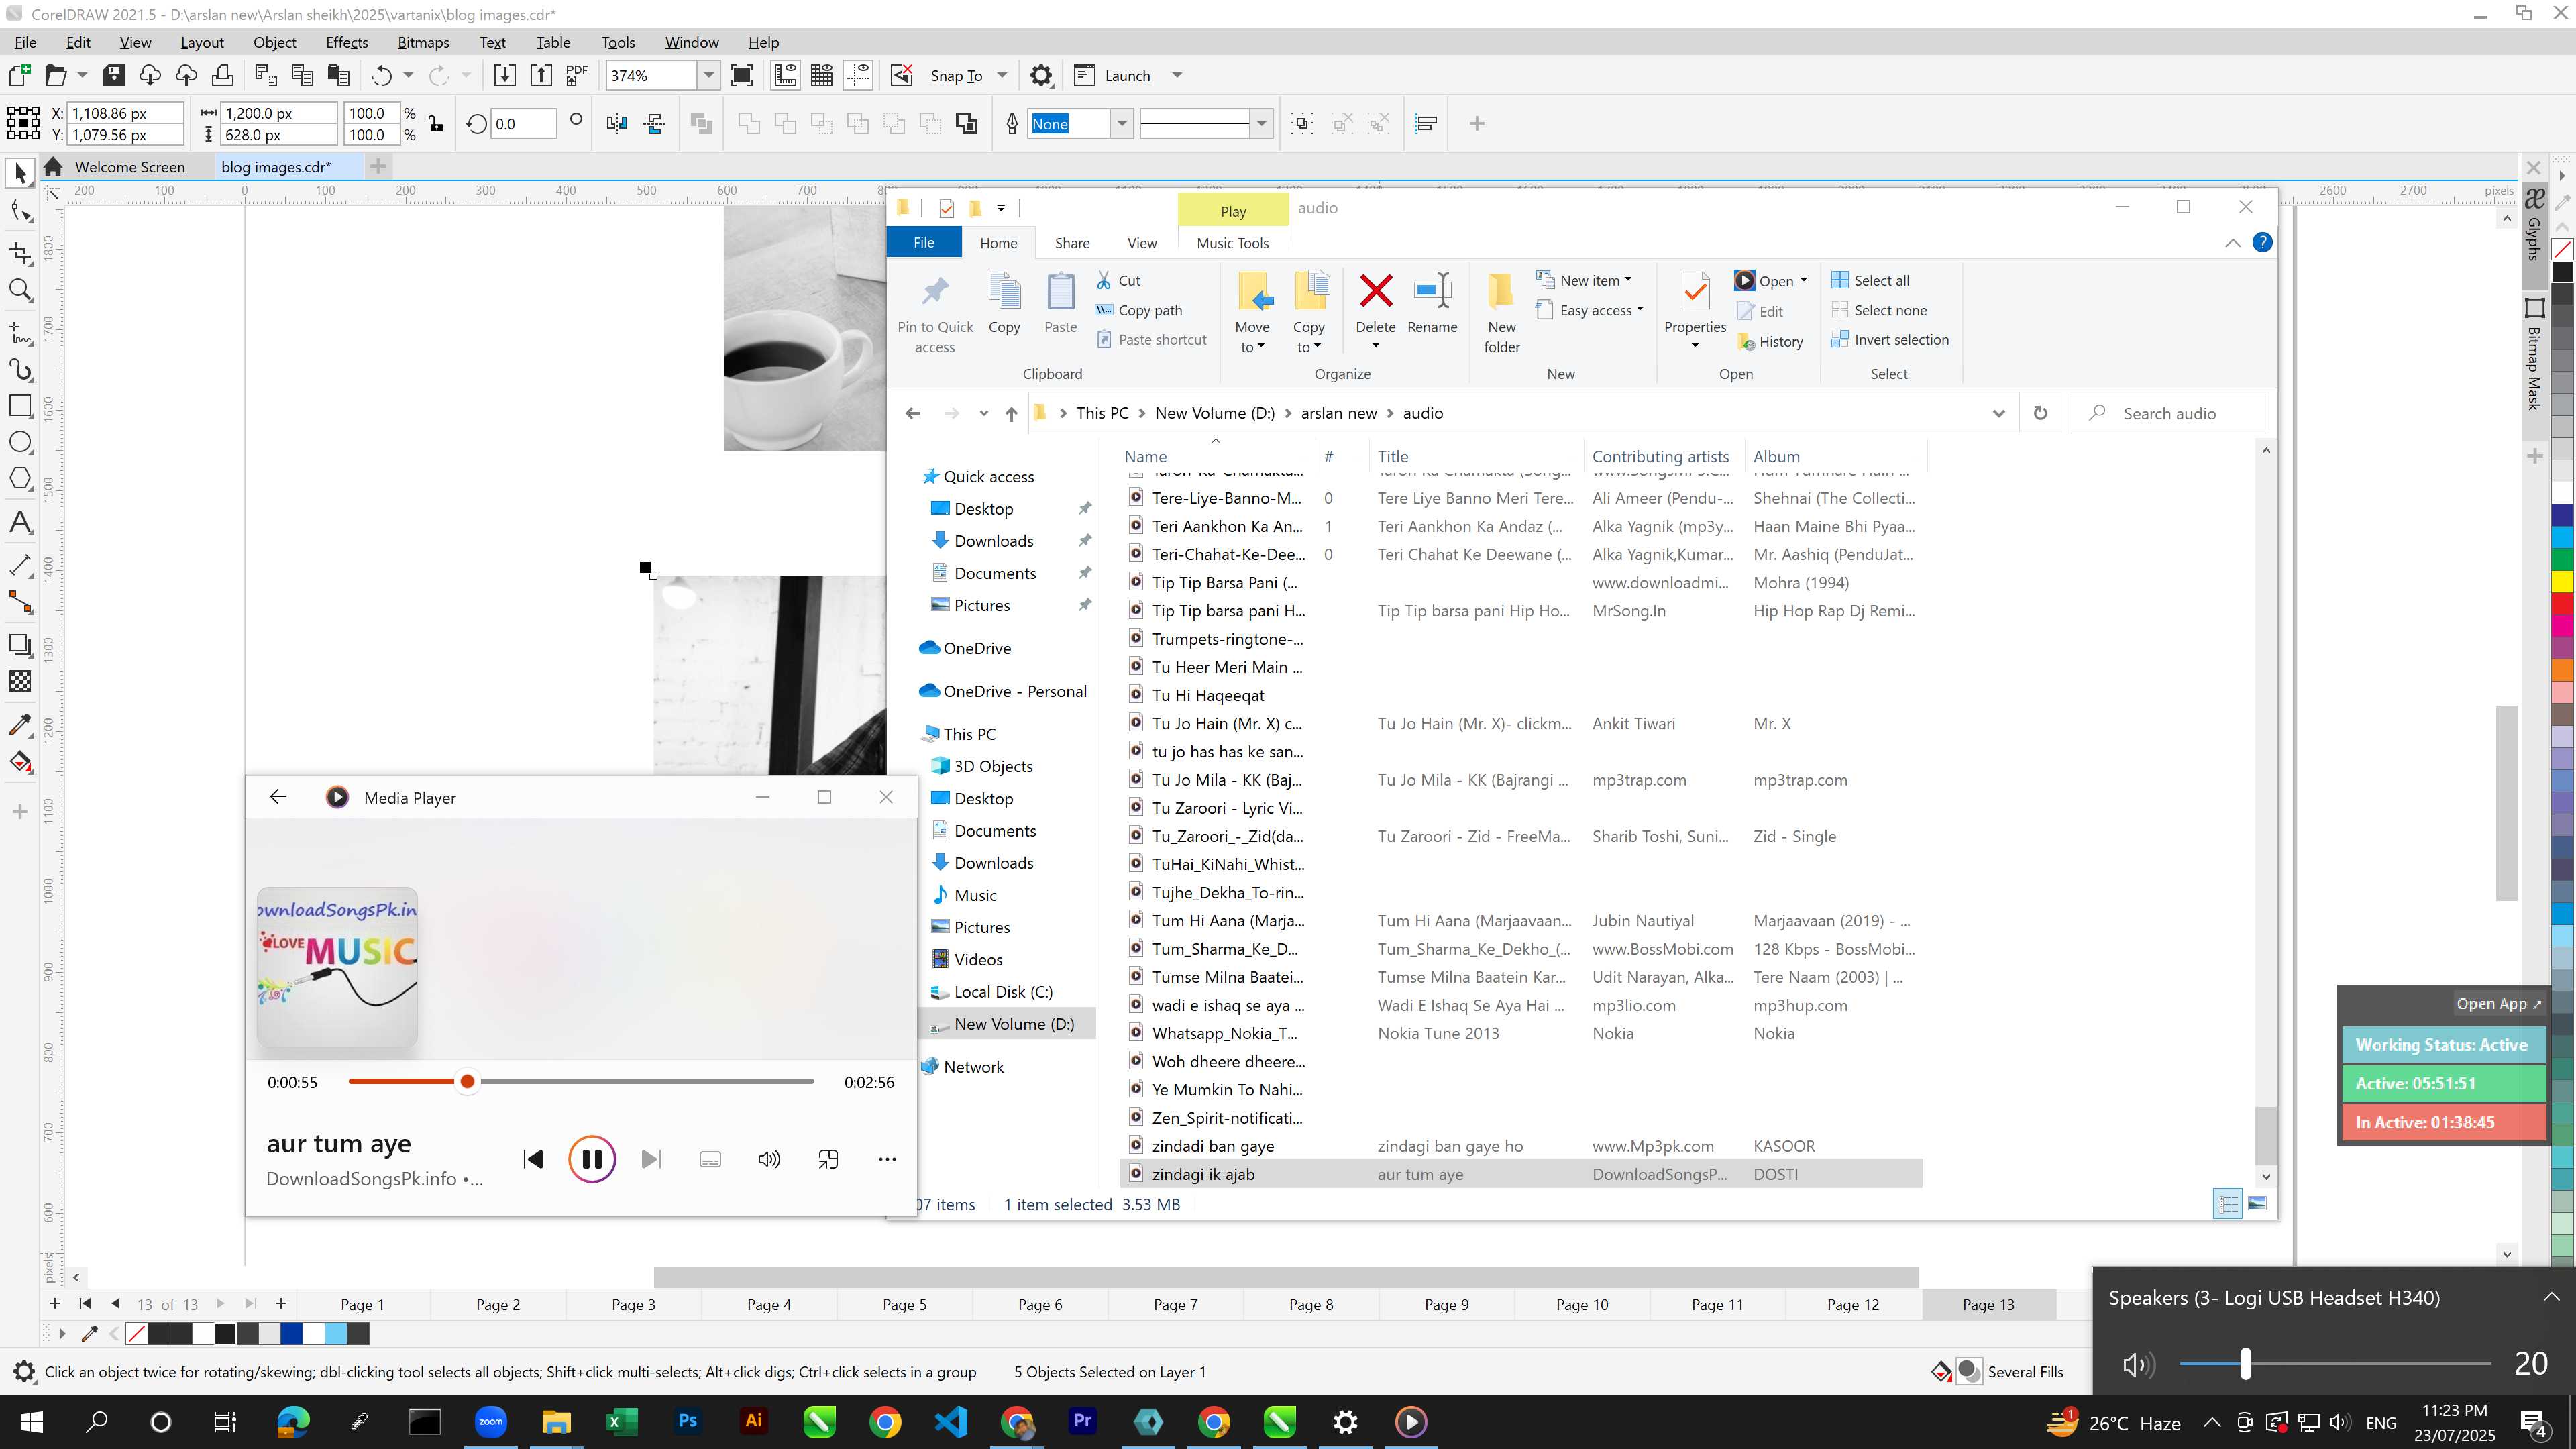Click the Delete red X in Explorer ribbon

click(x=1375, y=291)
